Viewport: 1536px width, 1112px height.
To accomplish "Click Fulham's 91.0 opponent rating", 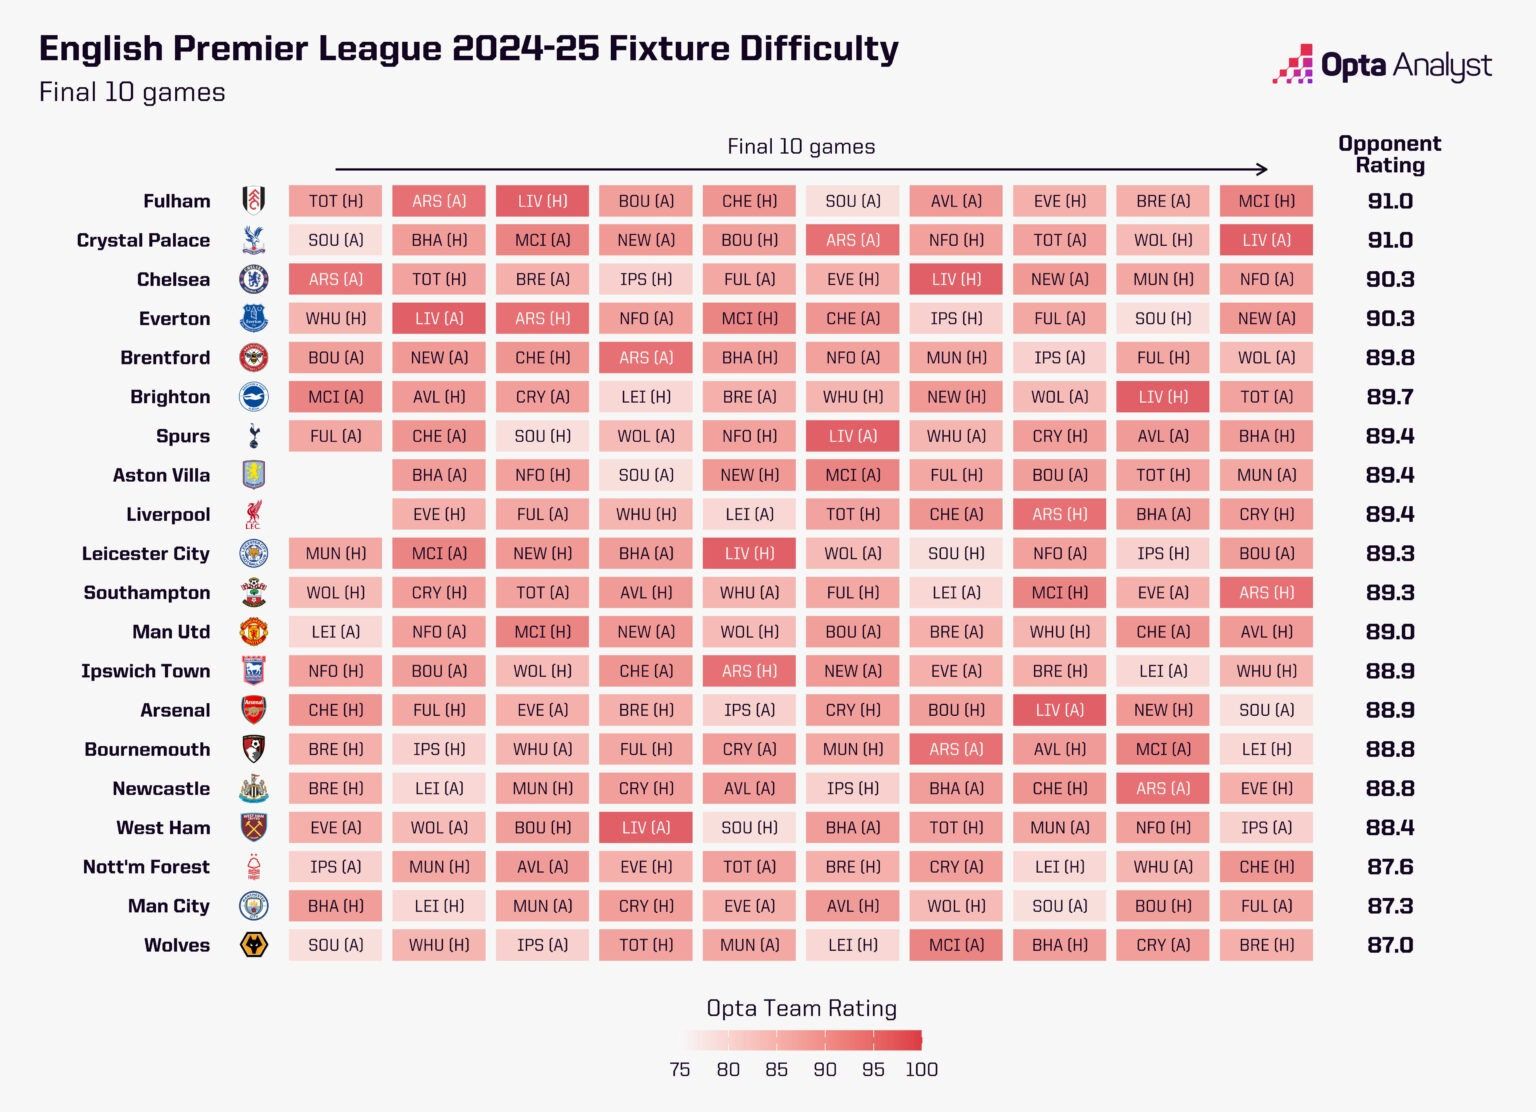I will [x=1390, y=201].
